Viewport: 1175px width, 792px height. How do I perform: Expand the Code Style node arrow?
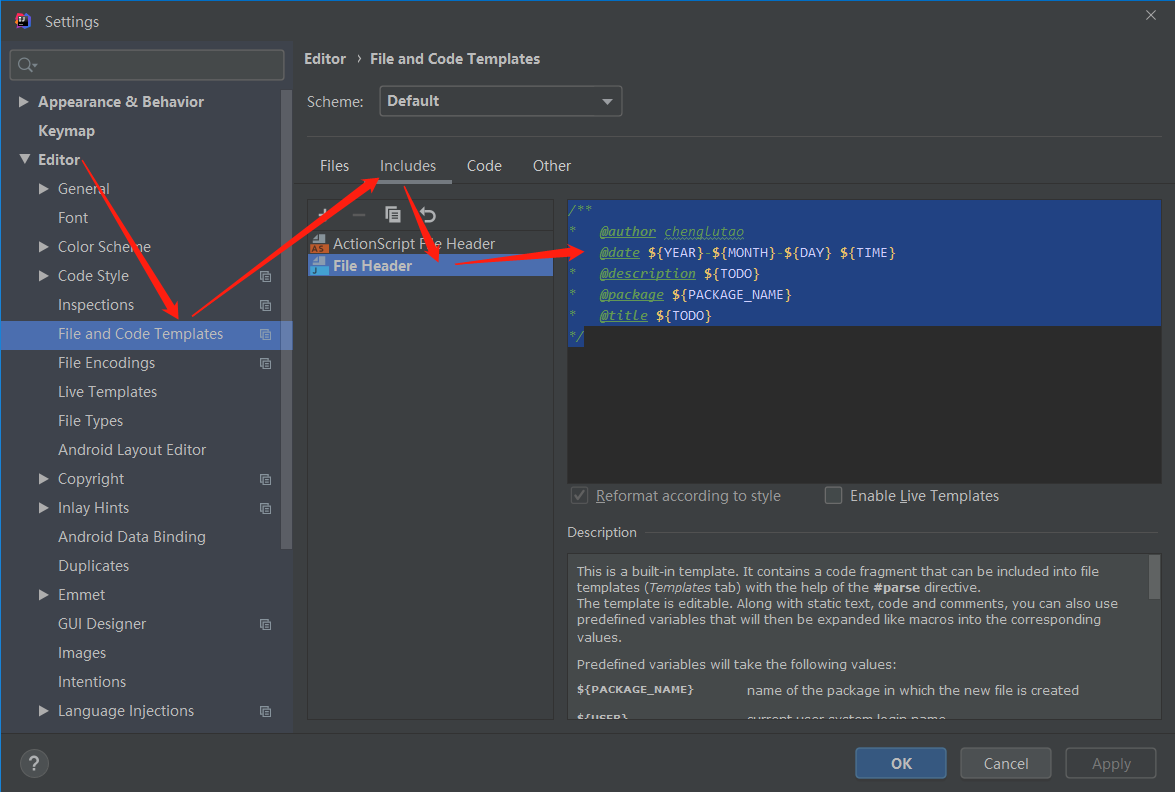tap(43, 276)
